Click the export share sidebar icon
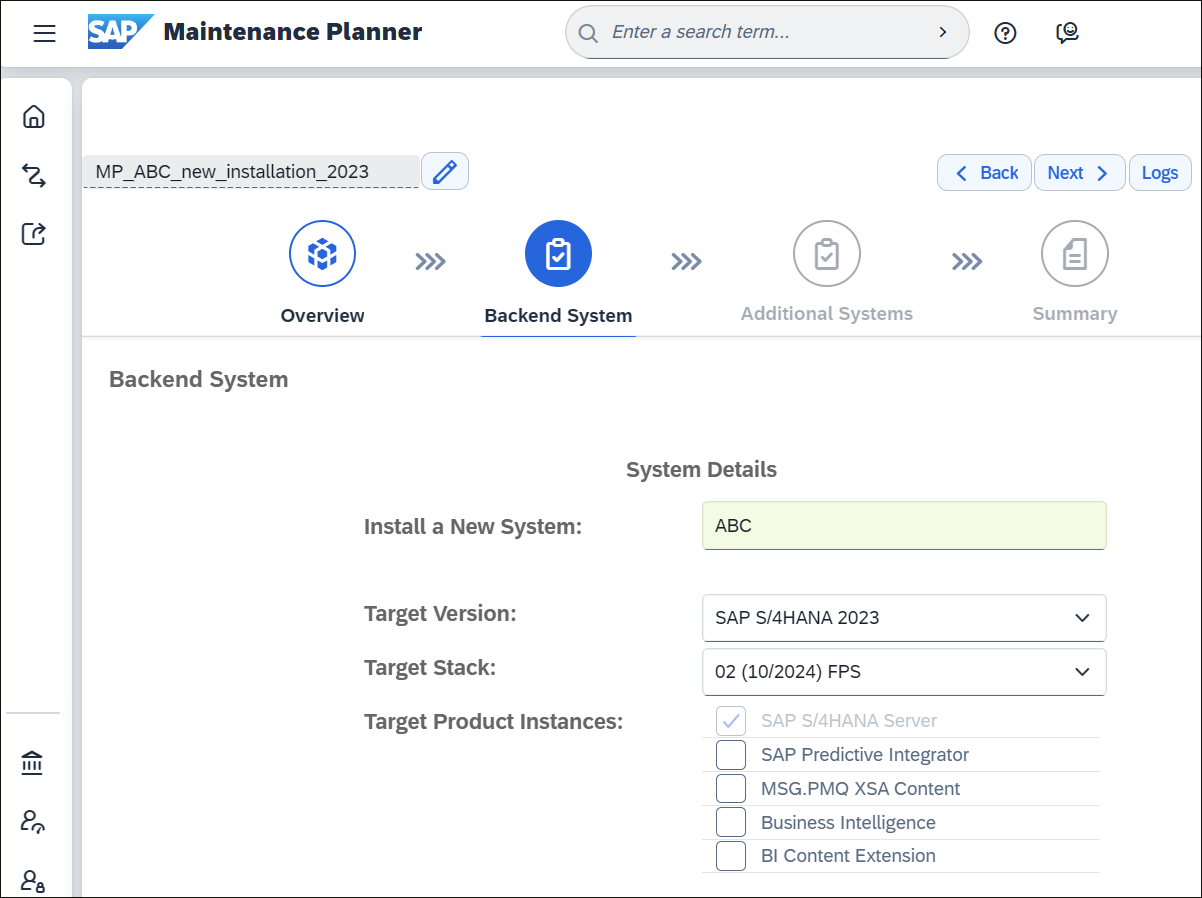The width and height of the screenshot is (1202, 898). tap(34, 234)
